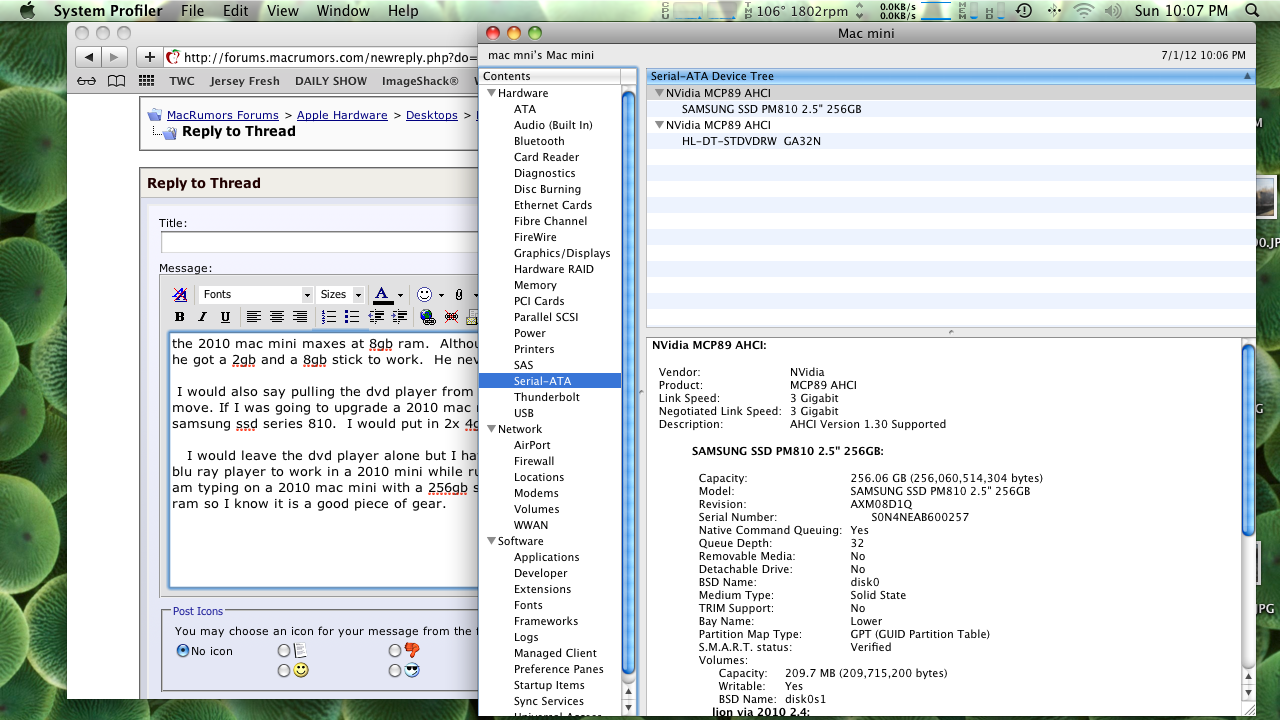This screenshot has width=1280, height=720.
Task: Collapse second NVidia MCP89 AHCI tree node
Action: 659,125
